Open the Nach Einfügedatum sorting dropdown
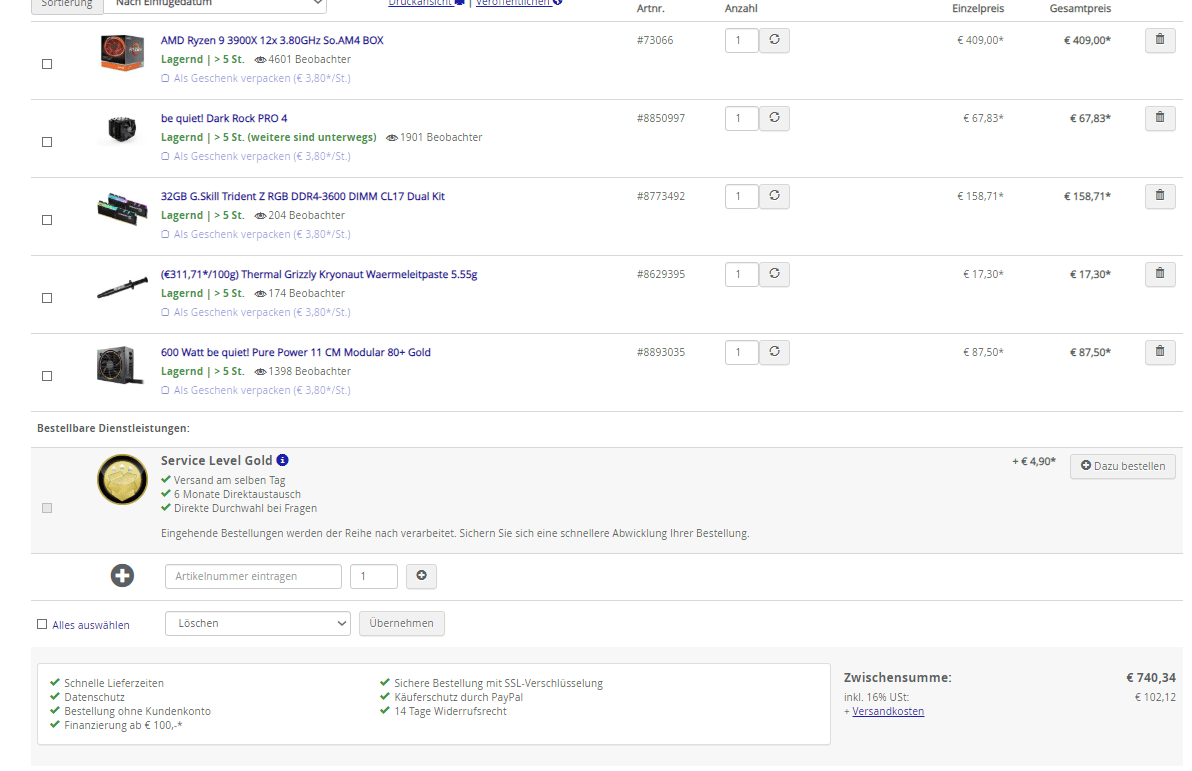 coord(215,5)
